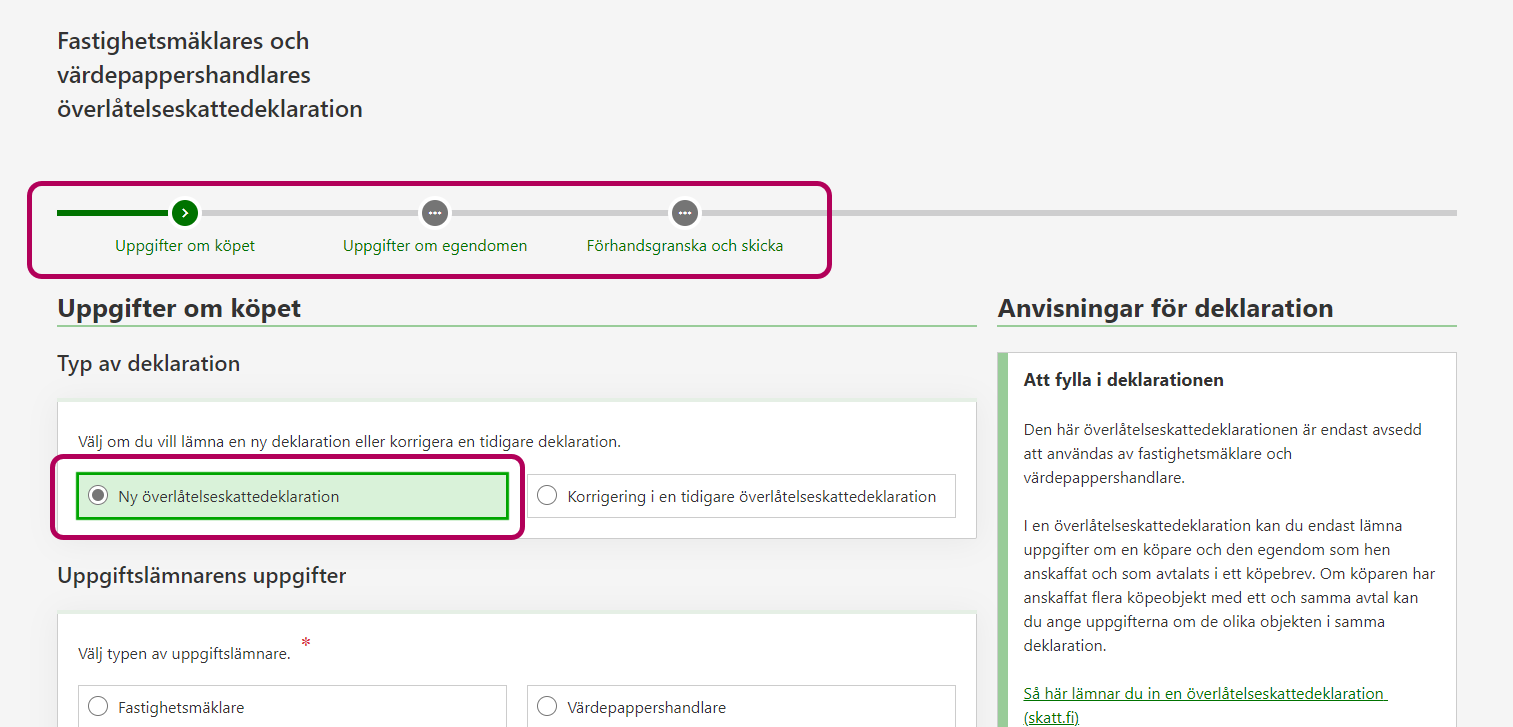Image resolution: width=1513 pixels, height=727 pixels.
Task: Choose Korrigering i en tidigare överlåtelseskattedeklaration
Action: point(547,496)
